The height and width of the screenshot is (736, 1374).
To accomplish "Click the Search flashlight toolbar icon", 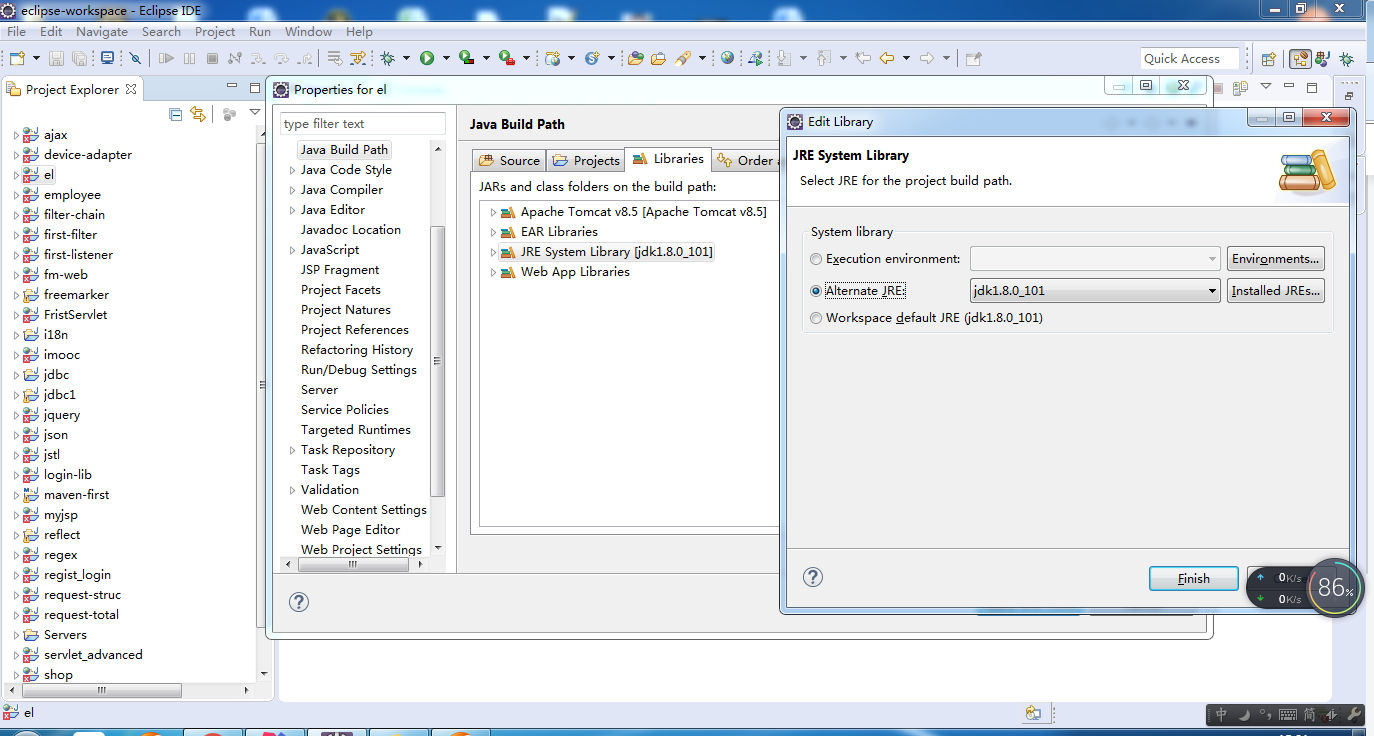I will point(683,59).
